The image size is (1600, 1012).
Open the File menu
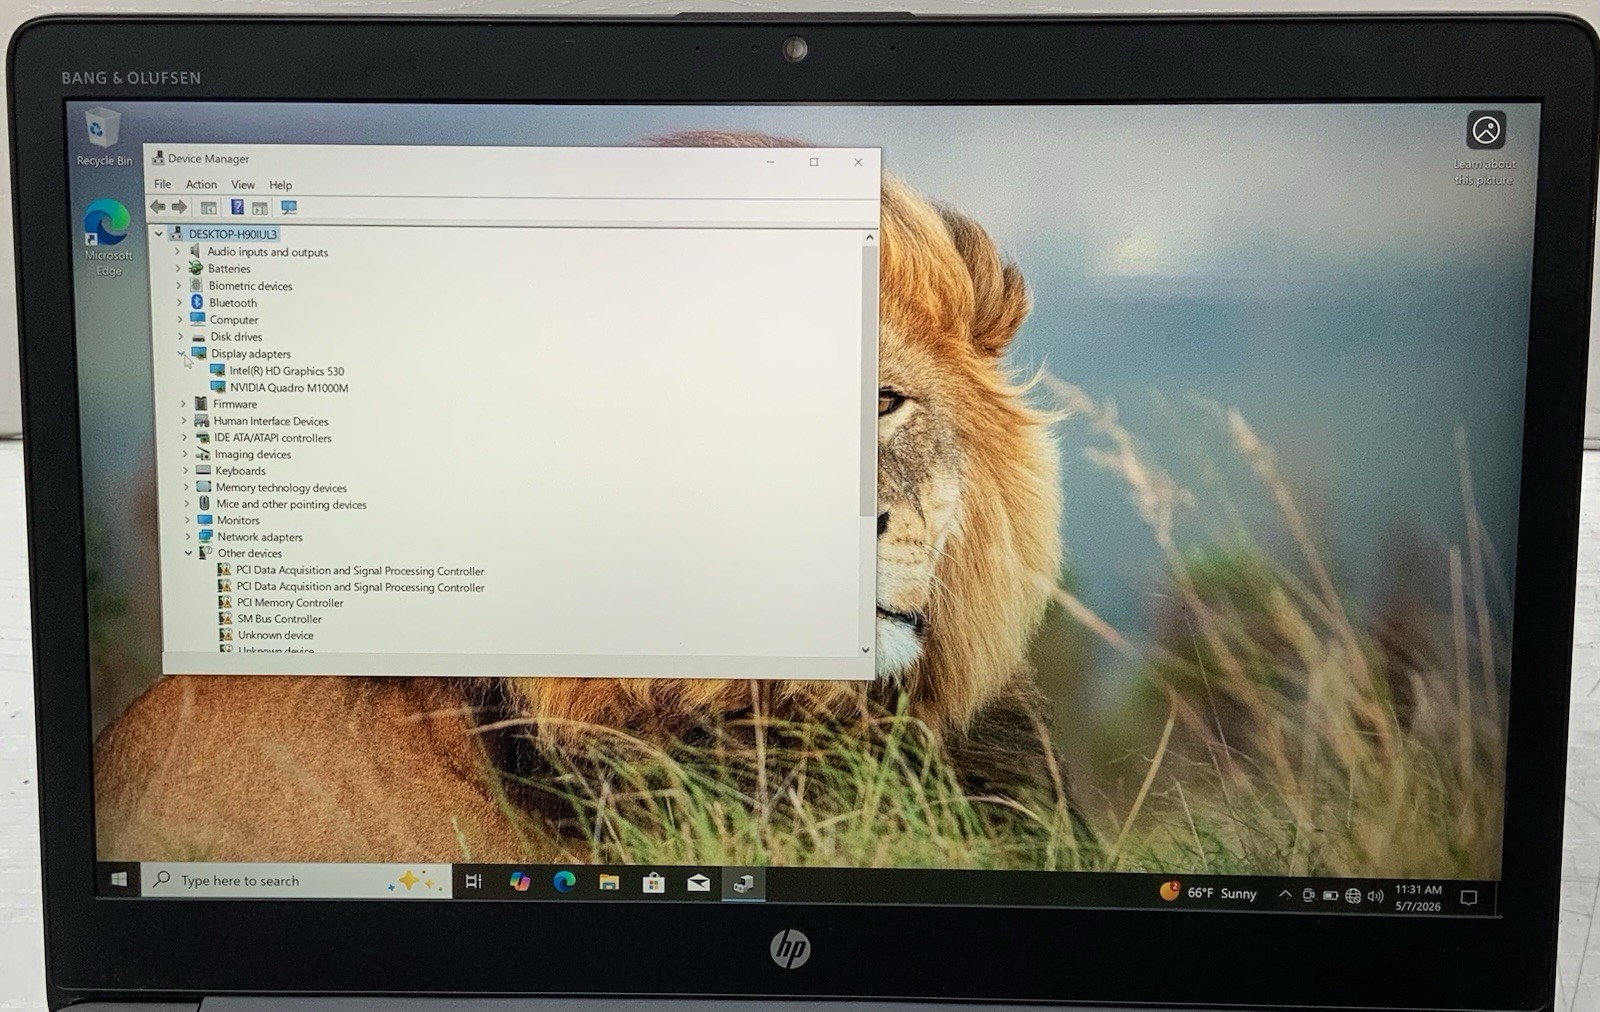tap(162, 184)
